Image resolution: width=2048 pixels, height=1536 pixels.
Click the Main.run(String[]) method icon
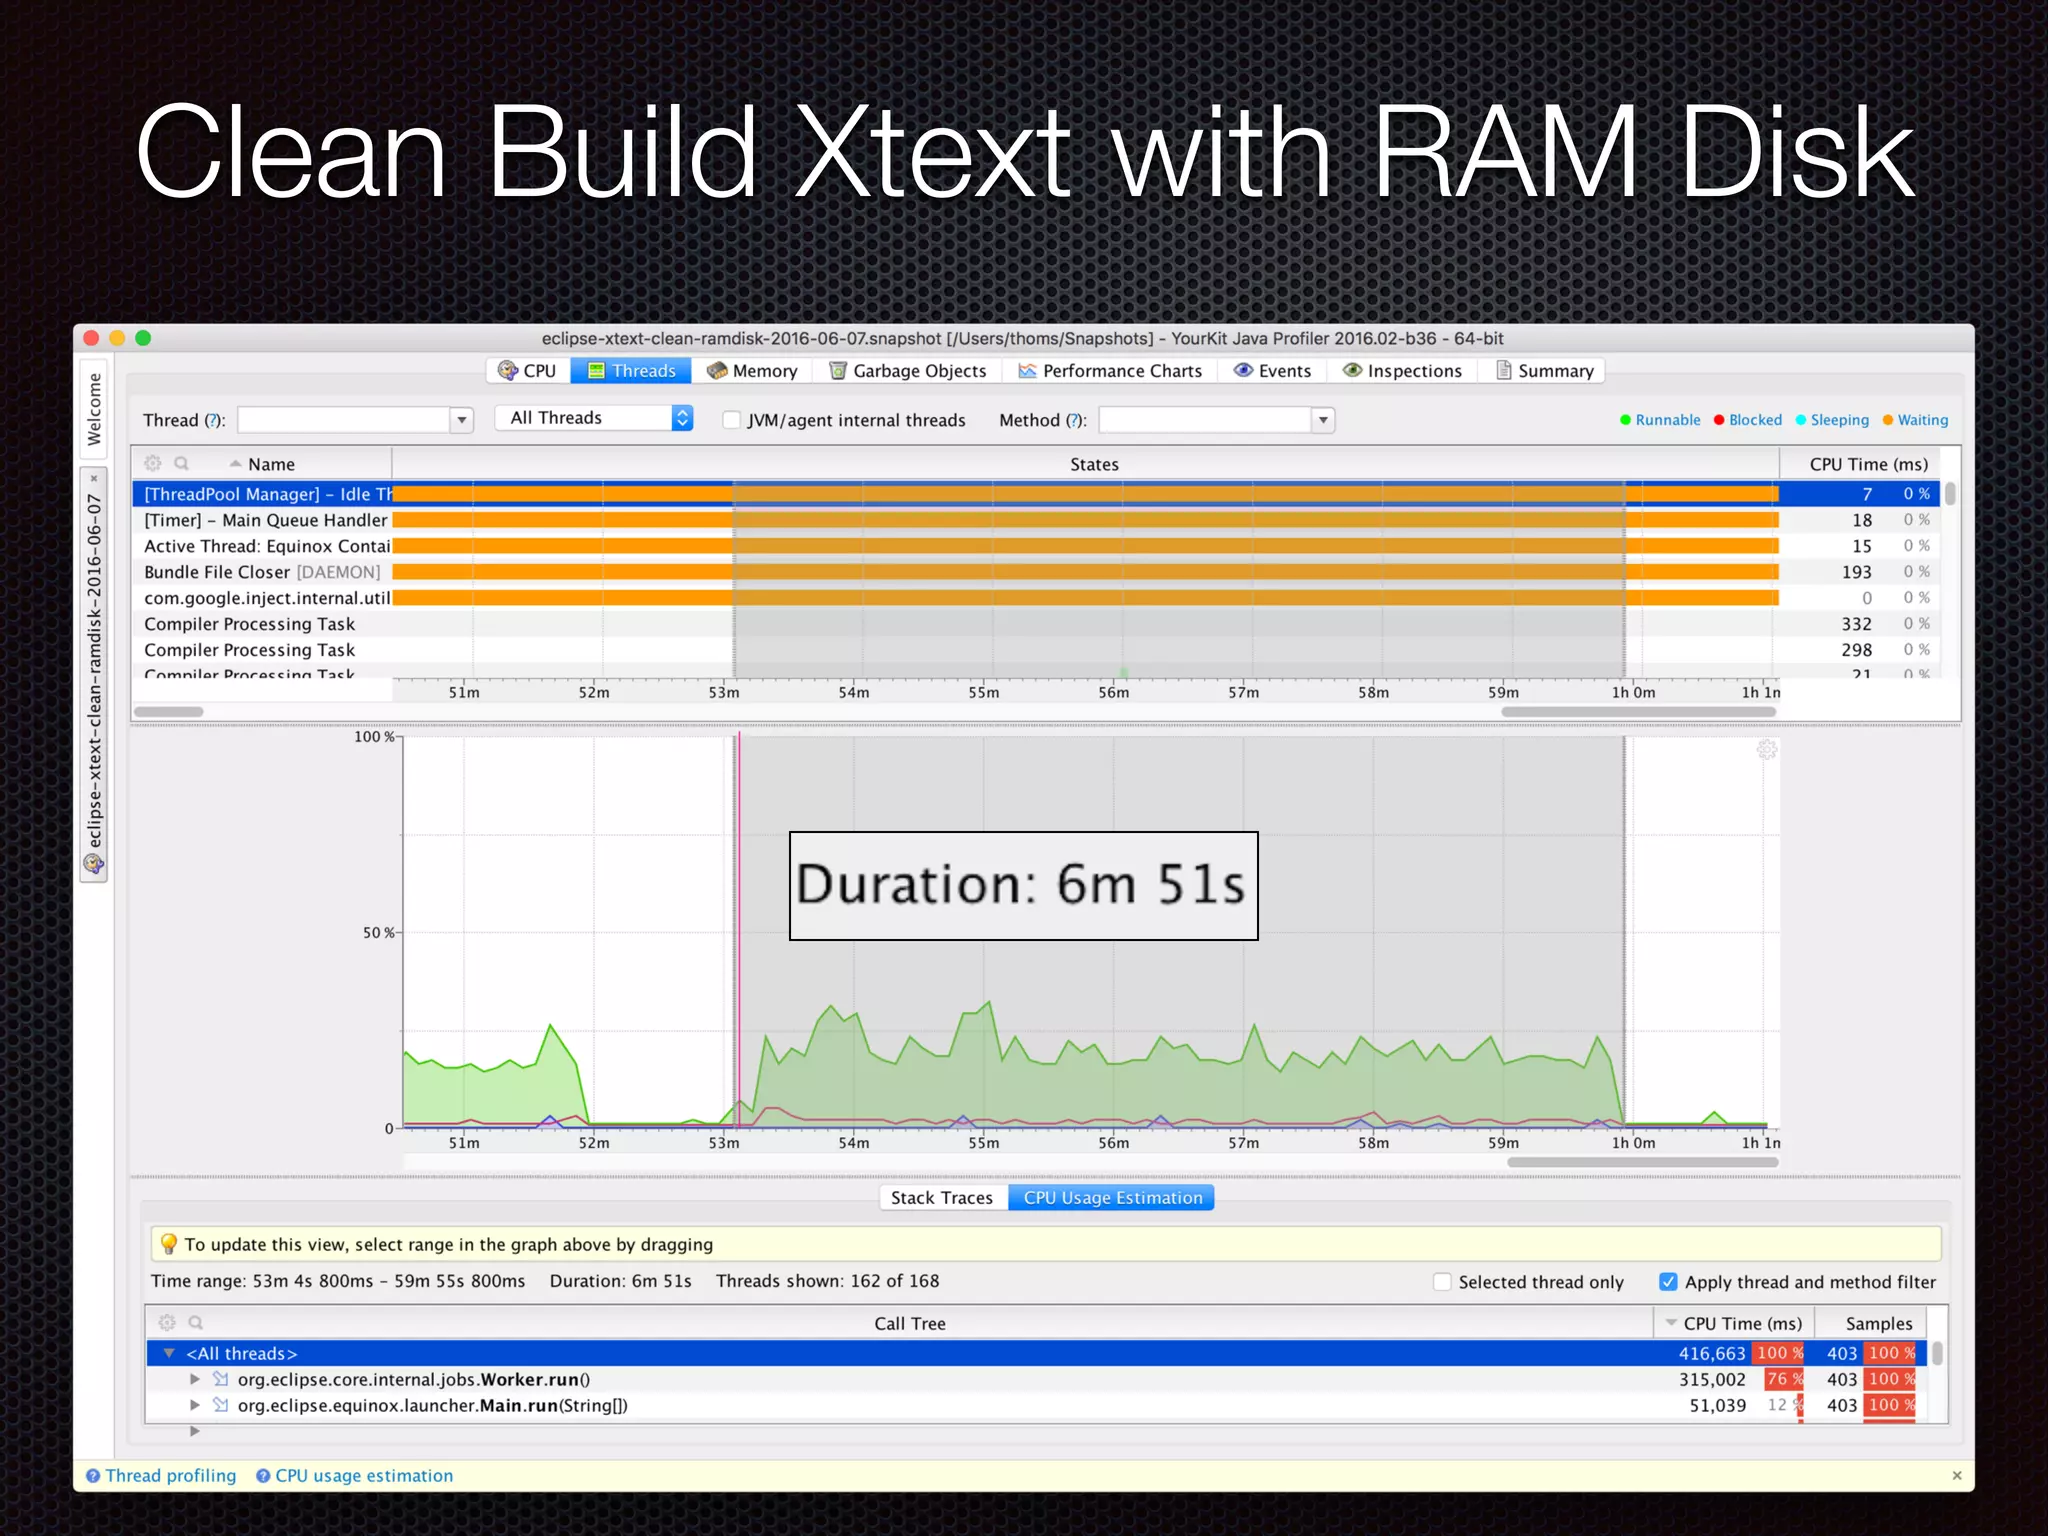[x=220, y=1405]
